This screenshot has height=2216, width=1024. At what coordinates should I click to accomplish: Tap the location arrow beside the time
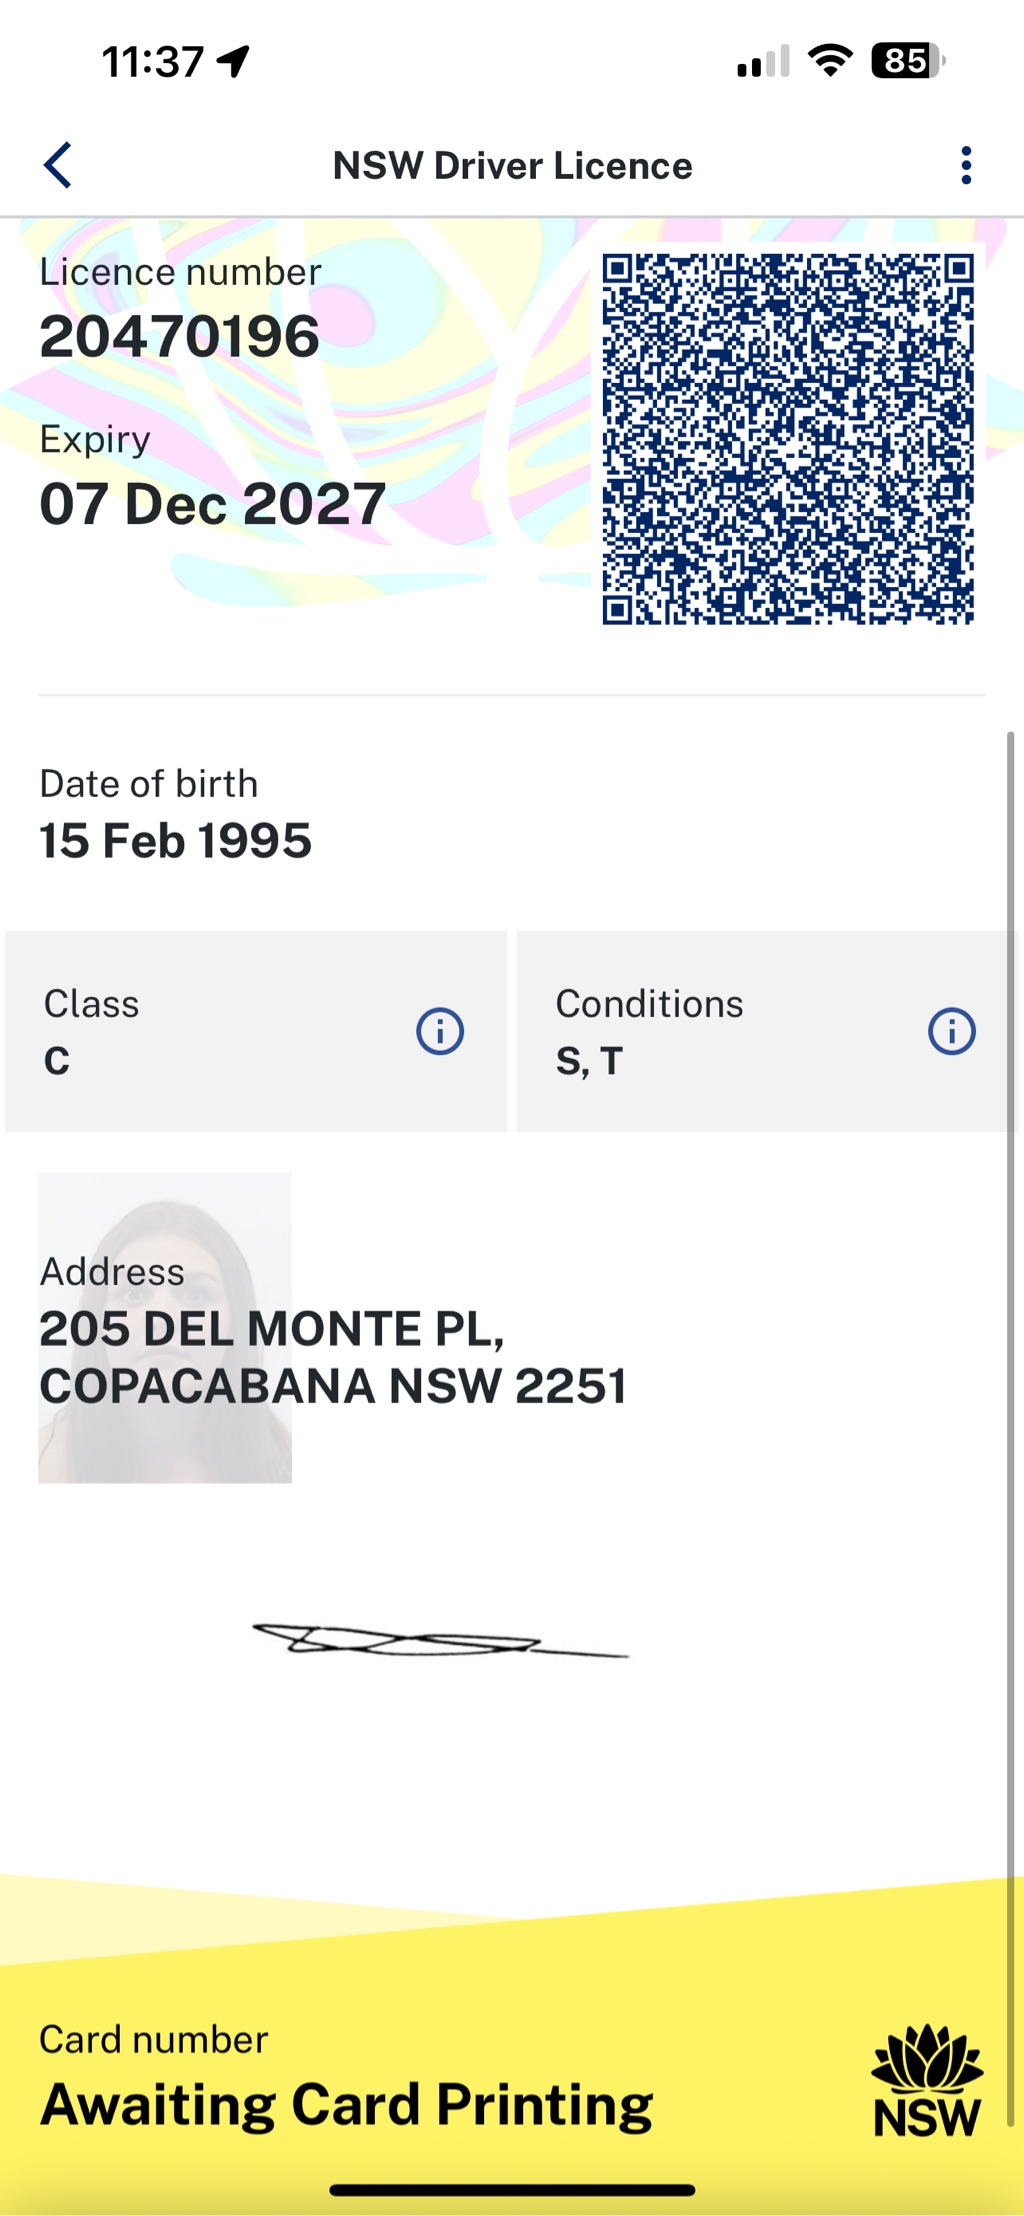coord(234,62)
